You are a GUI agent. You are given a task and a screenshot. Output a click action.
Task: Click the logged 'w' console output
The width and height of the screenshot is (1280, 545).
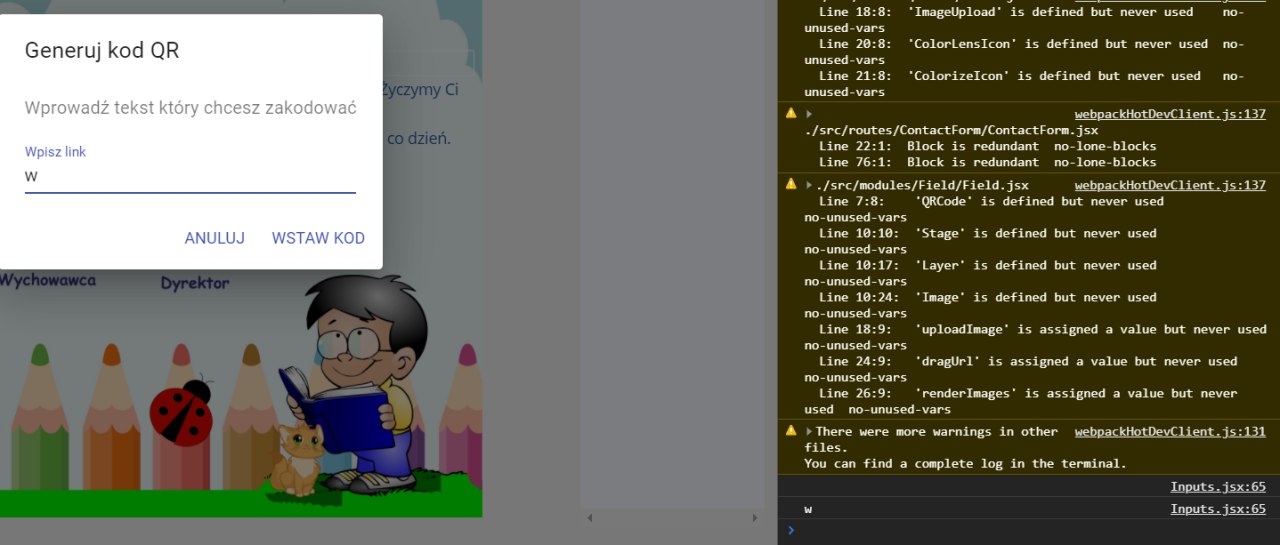[808, 509]
